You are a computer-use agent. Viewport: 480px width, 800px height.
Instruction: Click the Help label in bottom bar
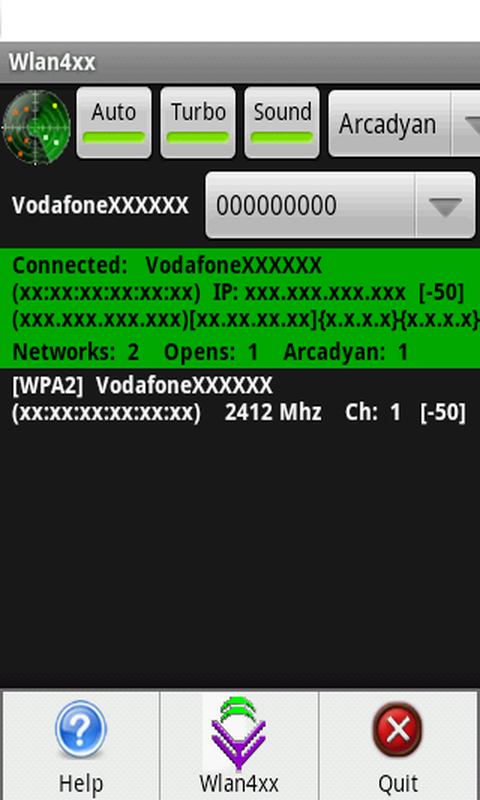pyautogui.click(x=81, y=784)
